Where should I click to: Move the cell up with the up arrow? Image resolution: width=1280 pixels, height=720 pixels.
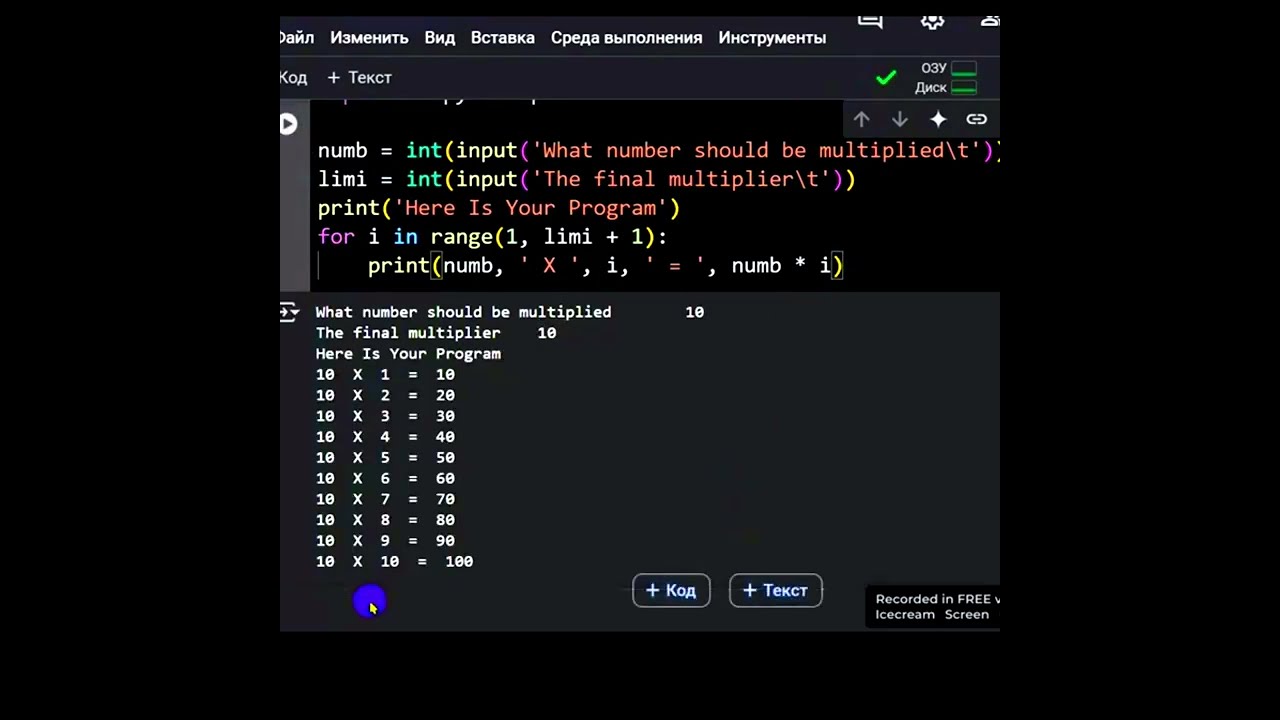tap(861, 119)
